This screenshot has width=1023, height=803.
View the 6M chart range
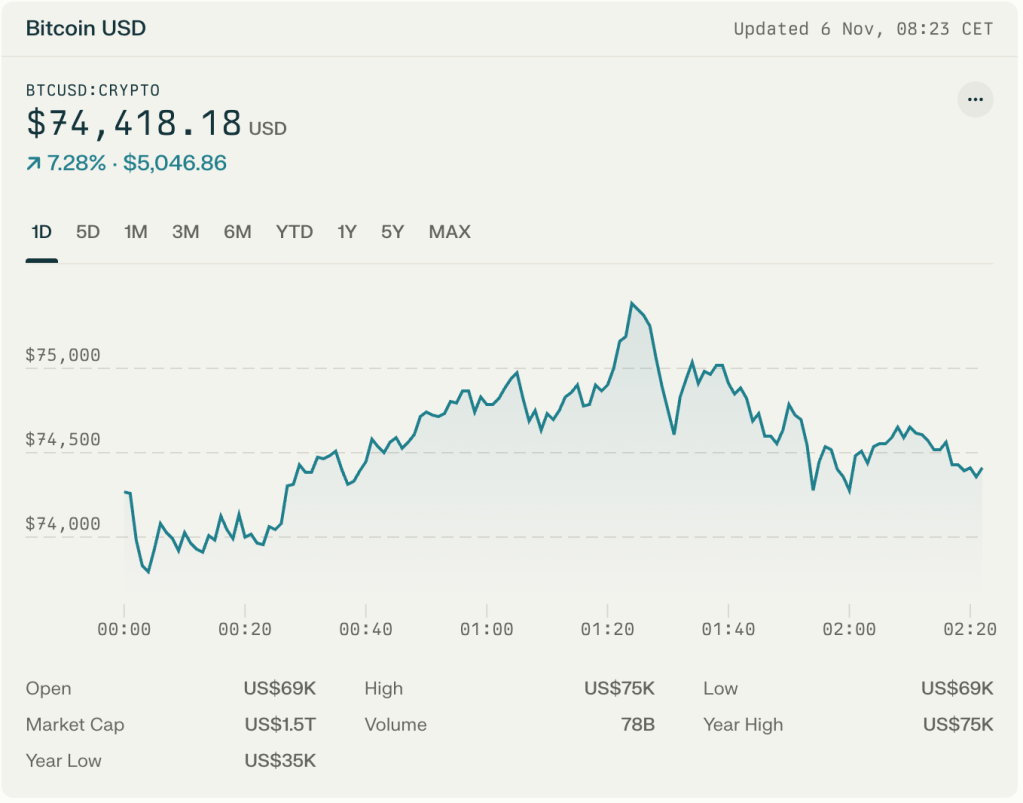pyautogui.click(x=237, y=231)
